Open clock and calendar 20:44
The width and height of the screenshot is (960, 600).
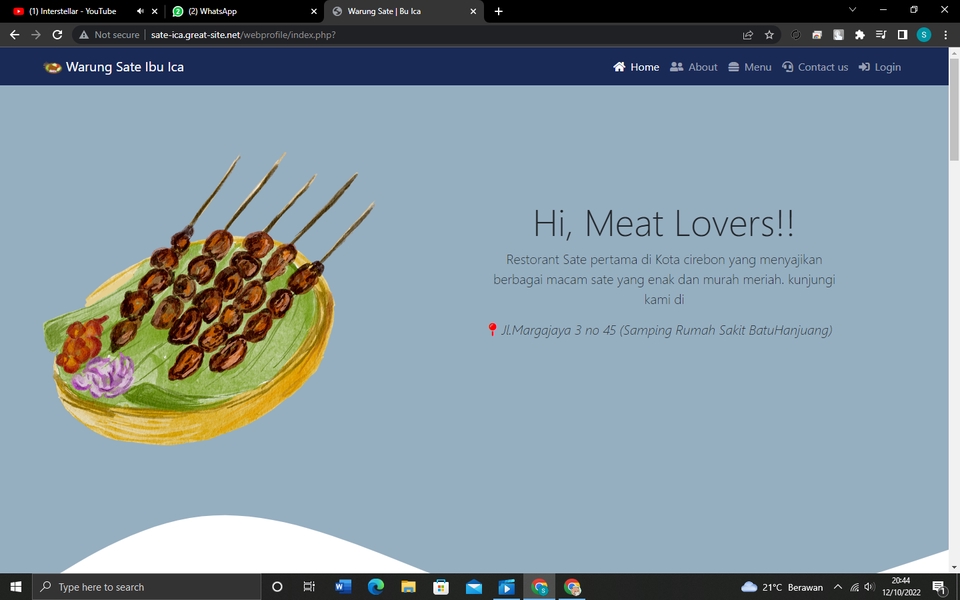tap(901, 587)
